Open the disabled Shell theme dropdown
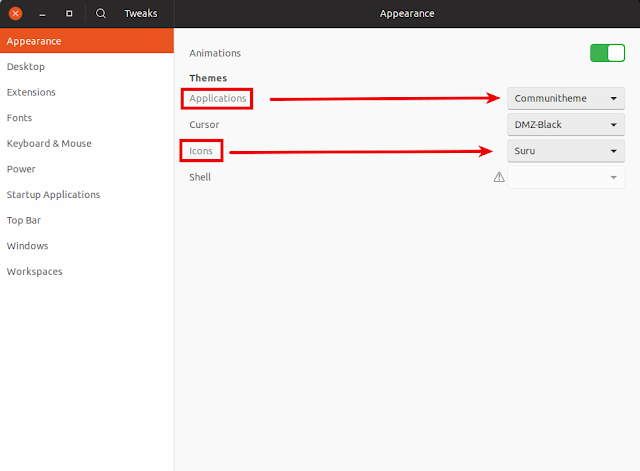Viewport: 640px width, 471px height. pyautogui.click(x=566, y=177)
